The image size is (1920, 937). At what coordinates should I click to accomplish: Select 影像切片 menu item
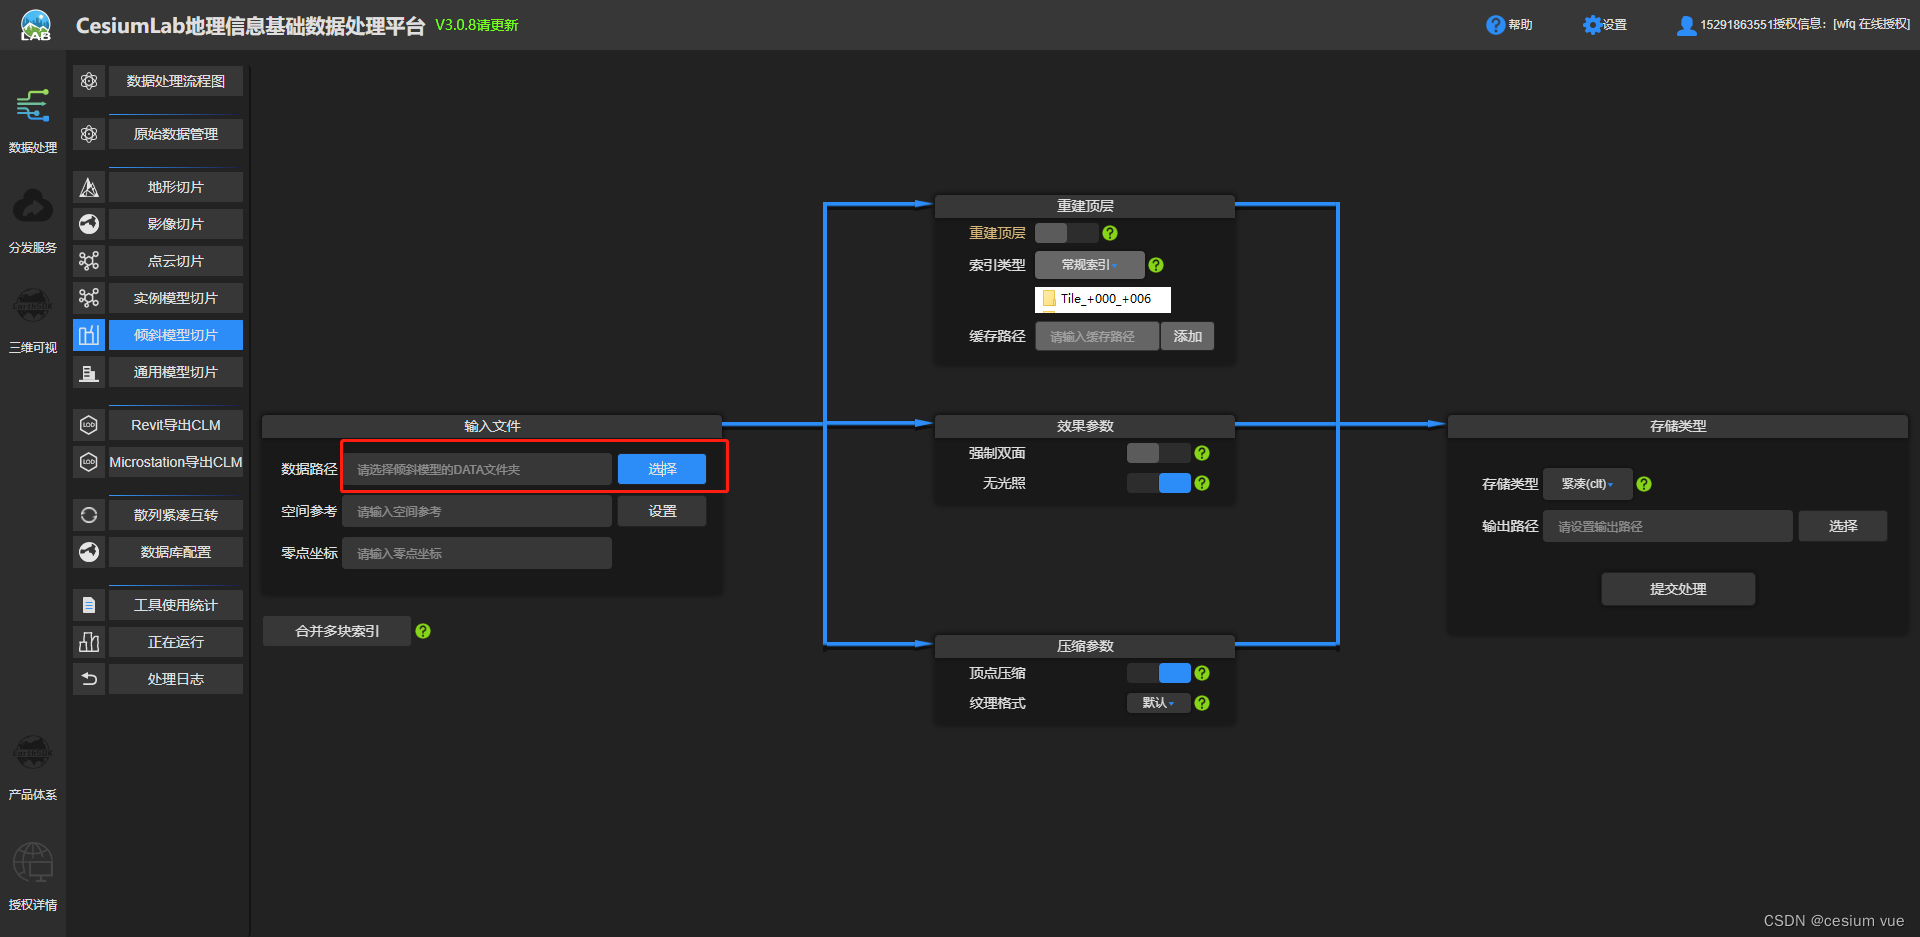(176, 224)
